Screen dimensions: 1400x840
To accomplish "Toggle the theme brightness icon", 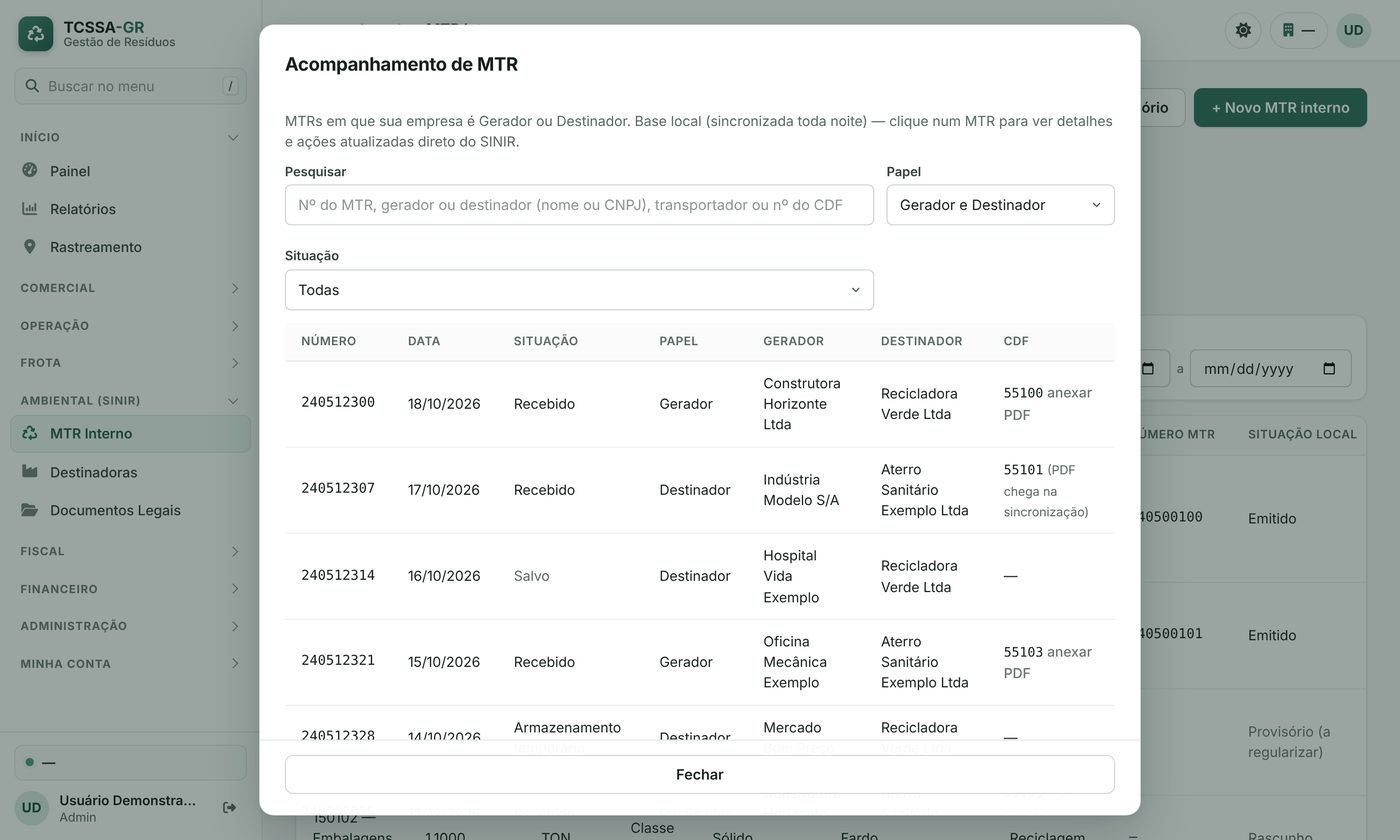I will click(x=1243, y=30).
